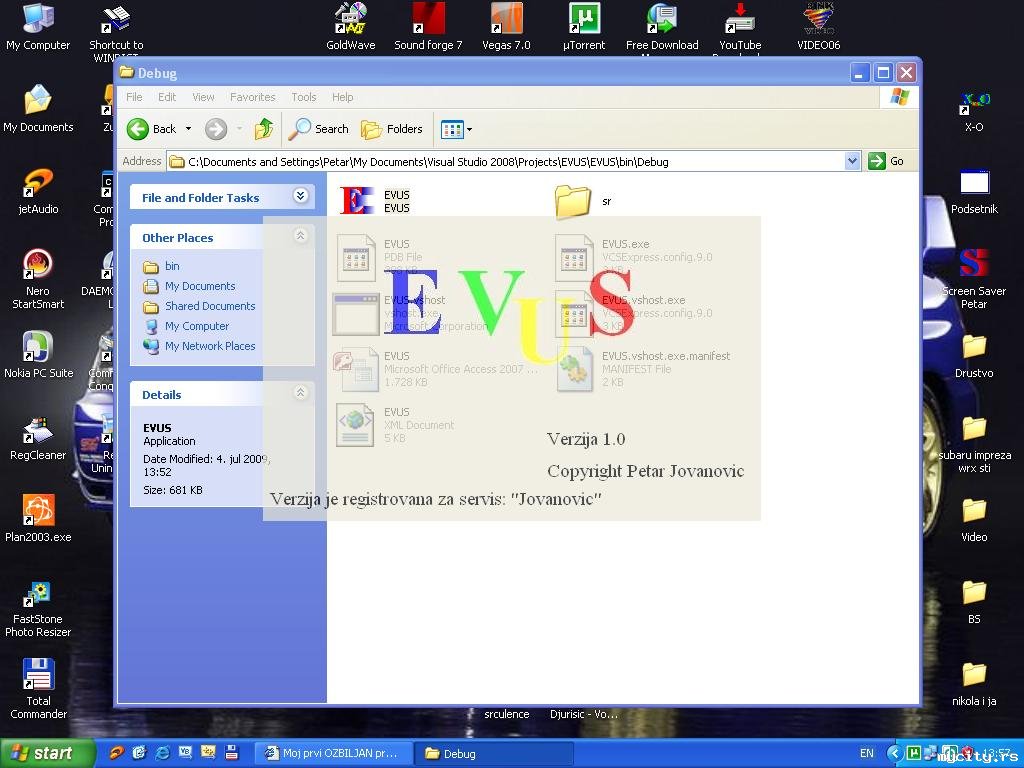Launch jetAudio from the desktop

point(38,191)
